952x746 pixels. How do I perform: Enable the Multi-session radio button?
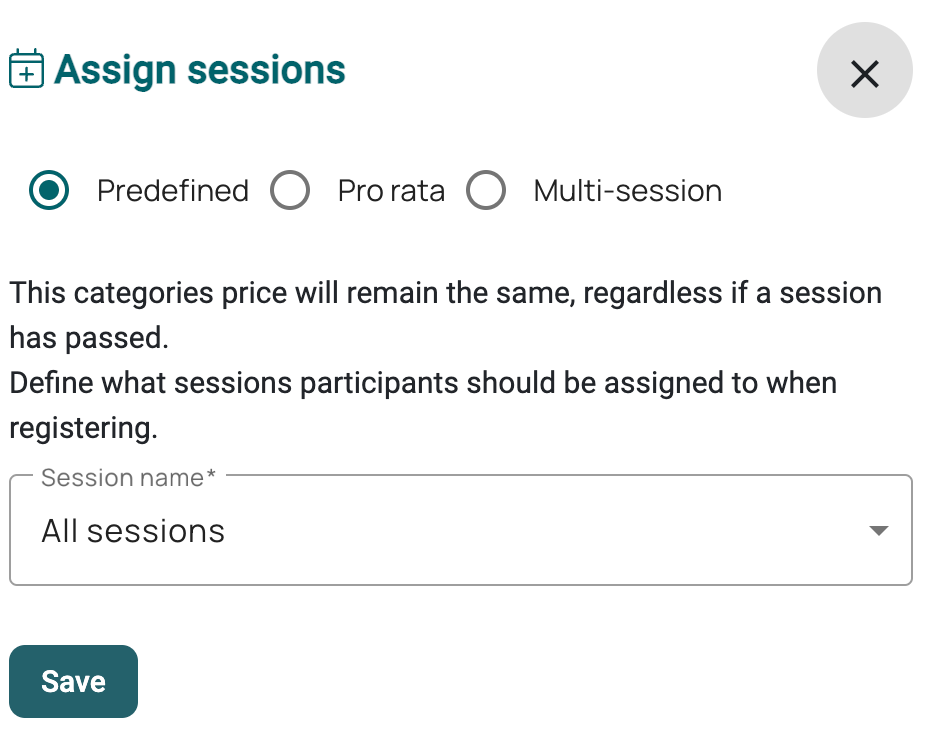click(x=486, y=190)
